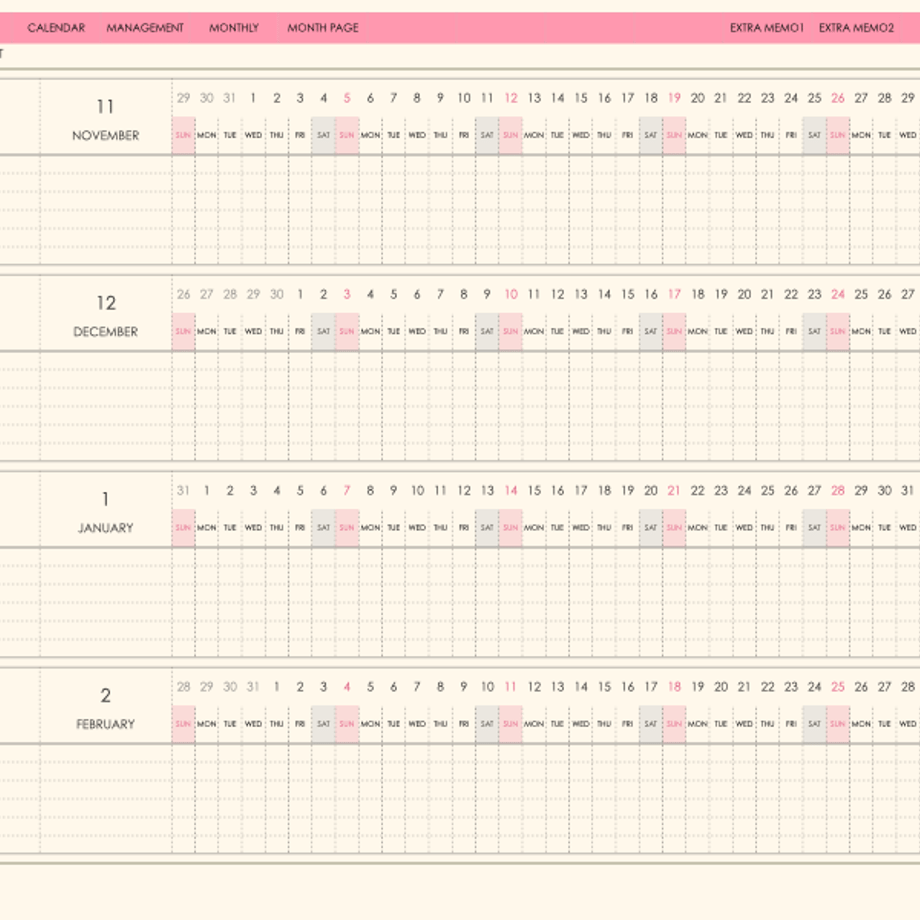This screenshot has height=920, width=920.
Task: Pick date 14 in the January row
Action: [511, 491]
